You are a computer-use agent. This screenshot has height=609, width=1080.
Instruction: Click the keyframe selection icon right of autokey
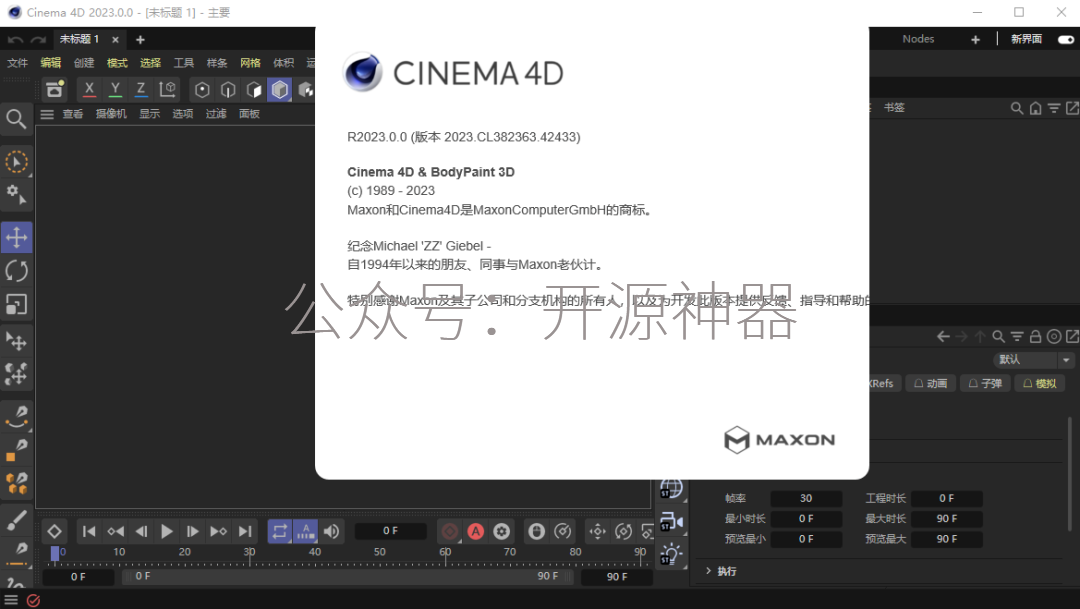tap(501, 531)
